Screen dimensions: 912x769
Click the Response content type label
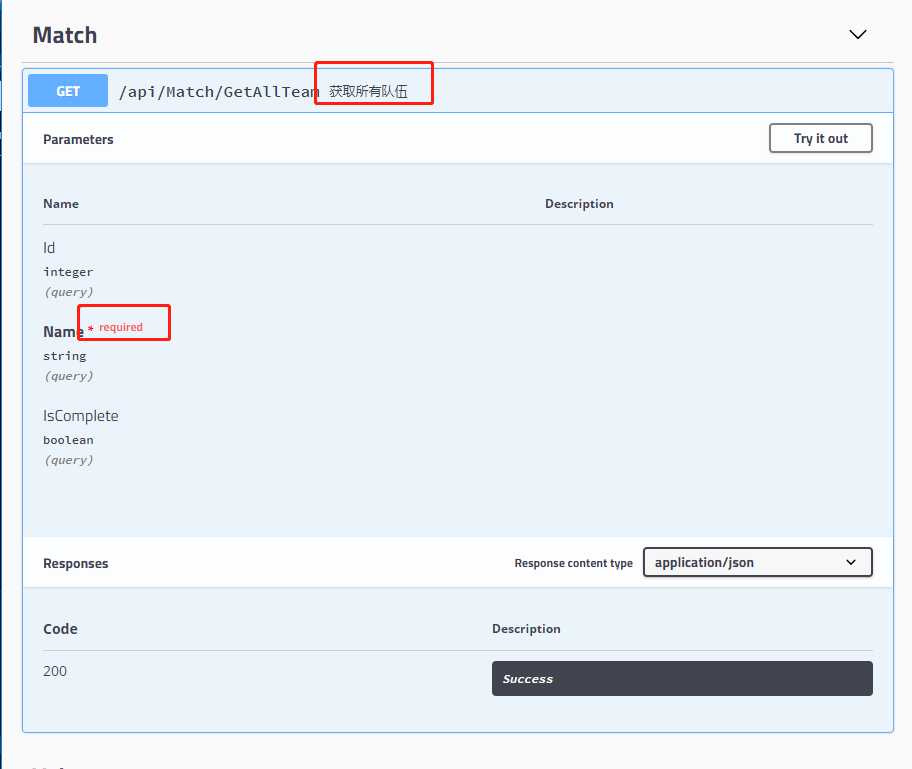[573, 563]
